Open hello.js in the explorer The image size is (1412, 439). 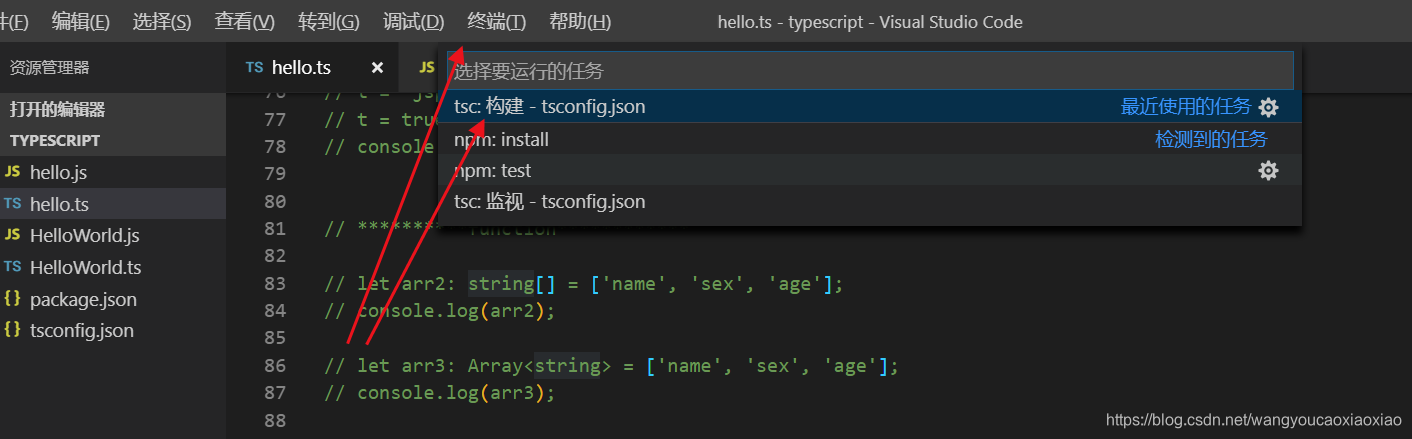pos(113,173)
